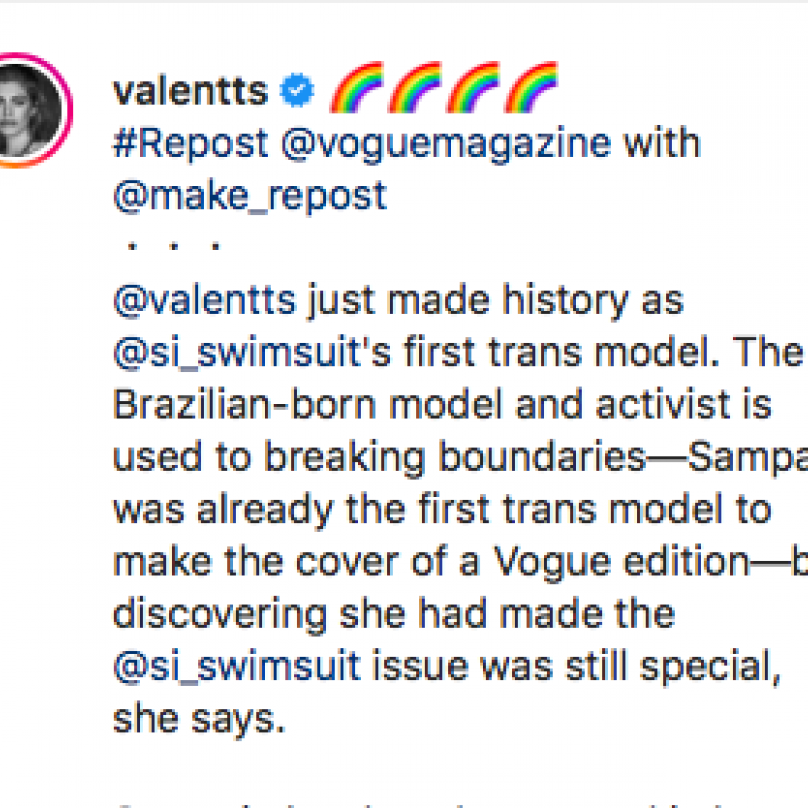Viewport: 808px width, 808px height.
Task: Open the @make_repost mention
Action: point(250,196)
